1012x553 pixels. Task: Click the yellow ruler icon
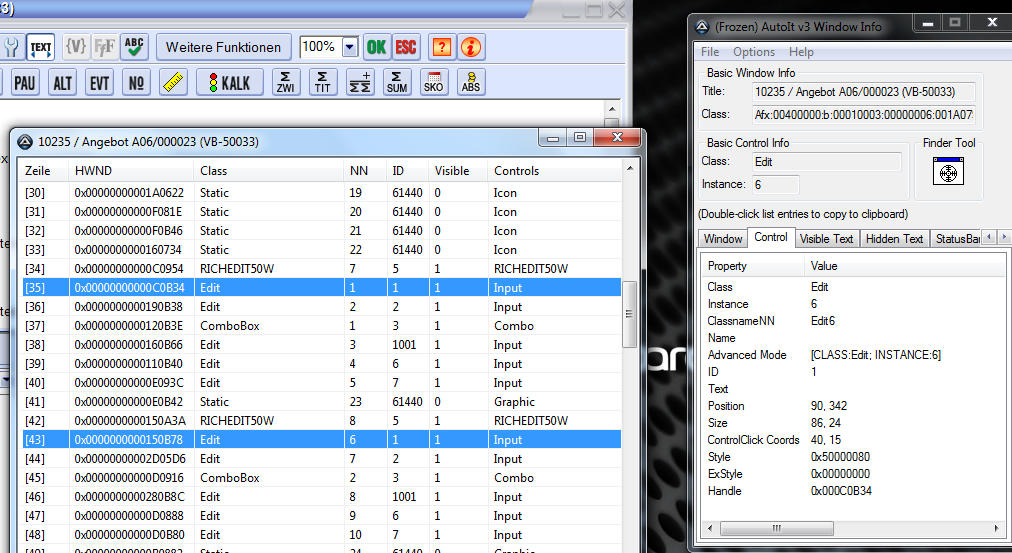click(x=172, y=82)
